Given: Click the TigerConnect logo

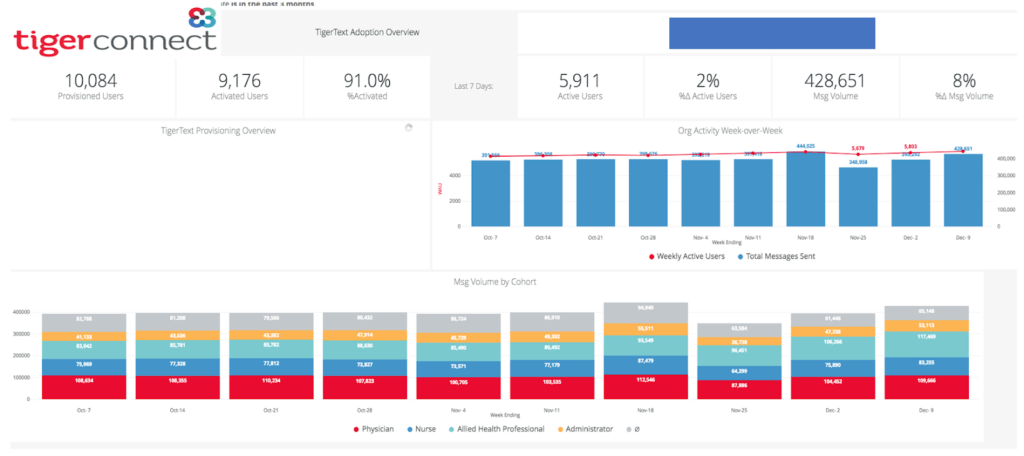Looking at the screenshot, I should (x=114, y=30).
